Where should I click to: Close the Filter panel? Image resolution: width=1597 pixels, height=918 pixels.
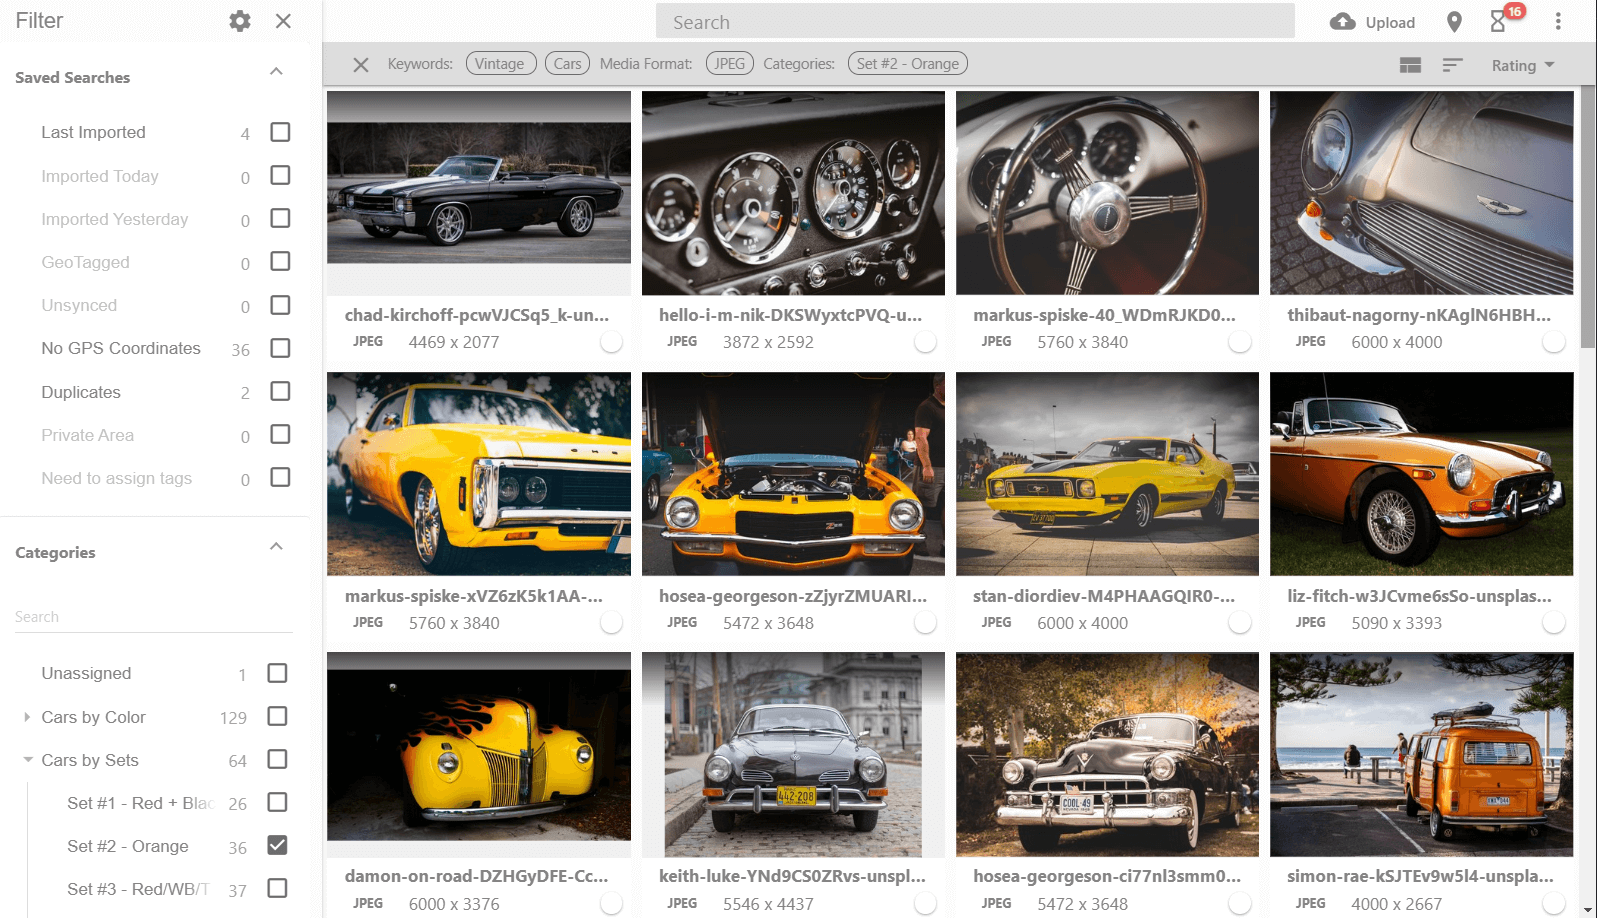tap(283, 21)
